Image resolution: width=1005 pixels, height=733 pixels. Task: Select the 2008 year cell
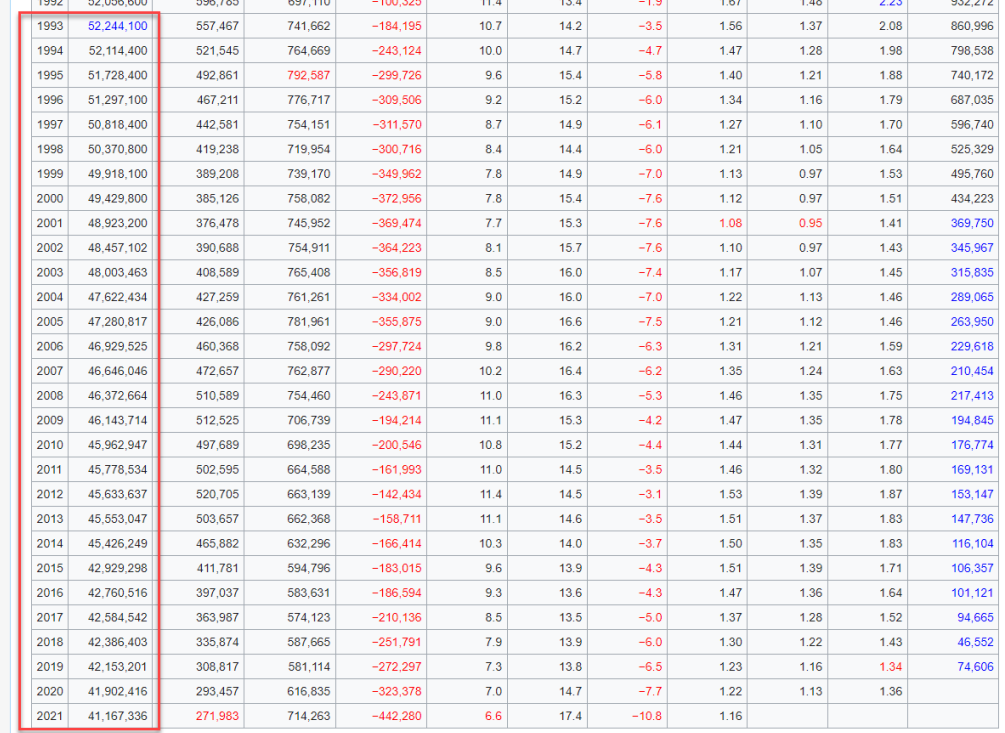coord(50,396)
